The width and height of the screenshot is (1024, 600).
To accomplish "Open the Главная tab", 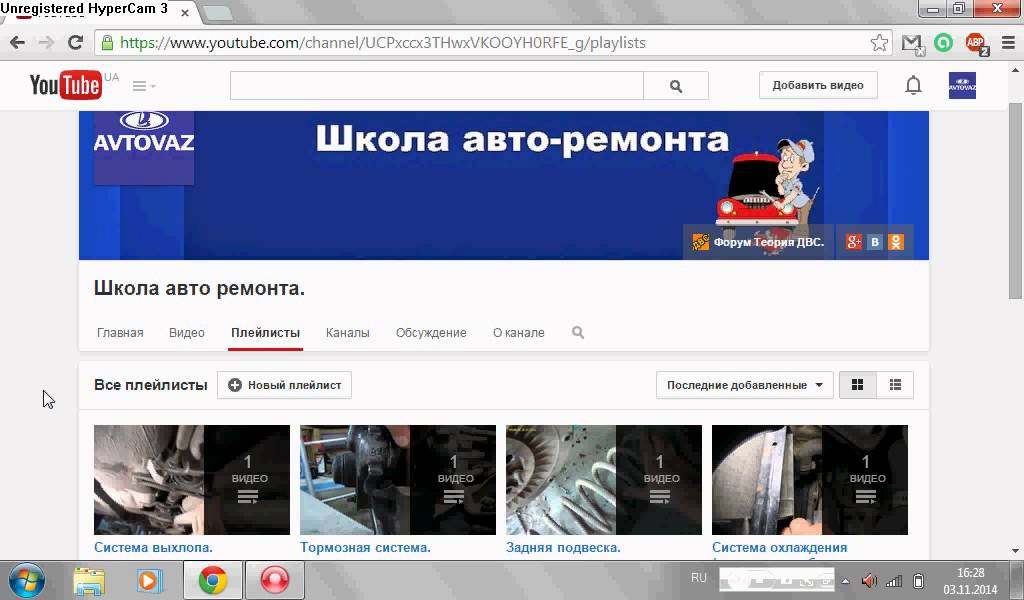I will 120,332.
